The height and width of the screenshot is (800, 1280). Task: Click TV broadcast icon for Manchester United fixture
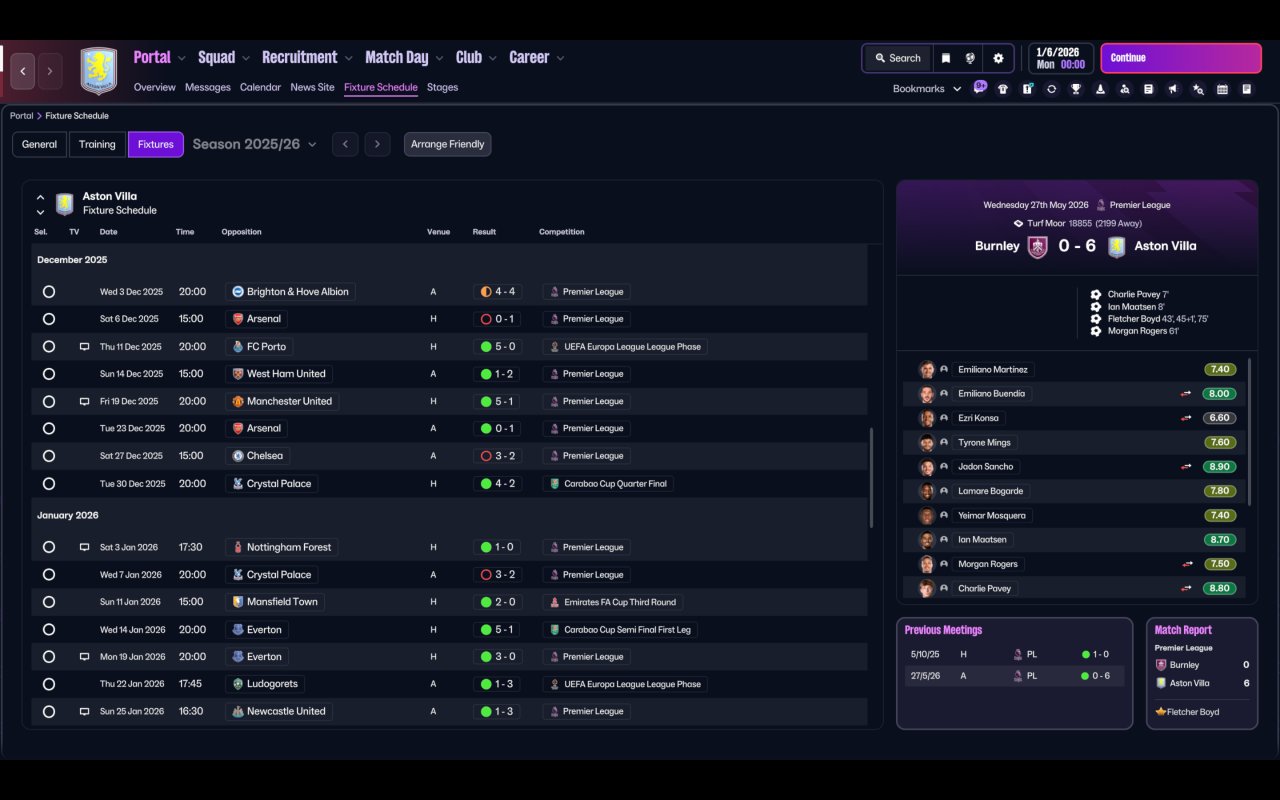pos(84,401)
